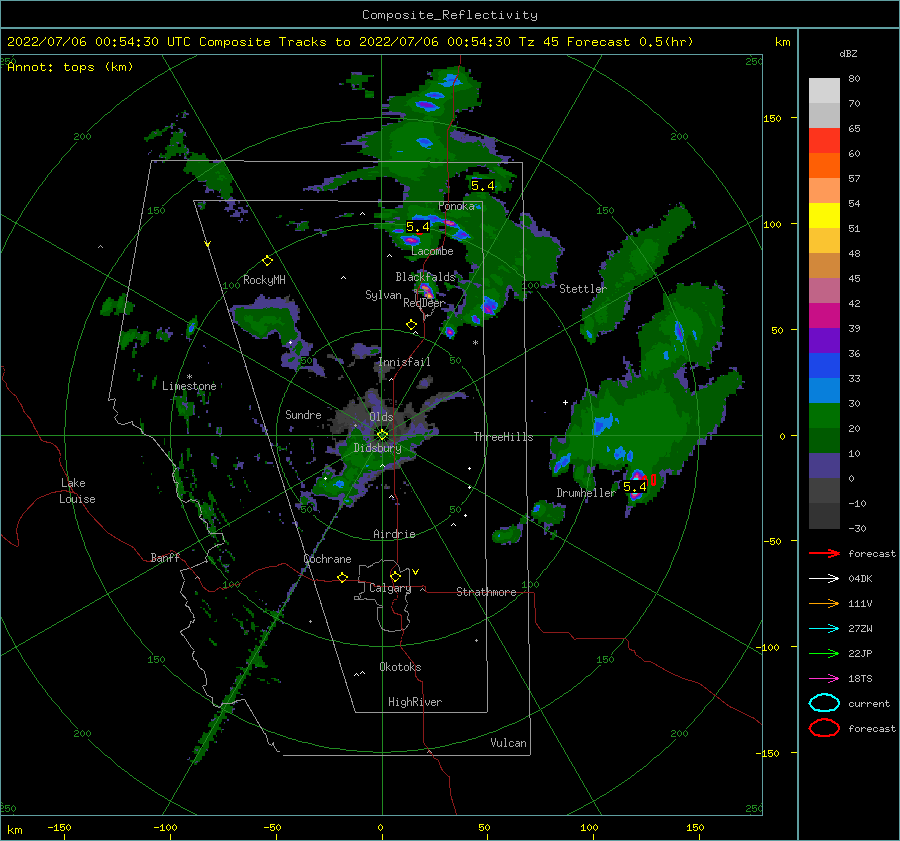The width and height of the screenshot is (900, 841).
Task: Click the Stettler city label
Action: tap(583, 289)
